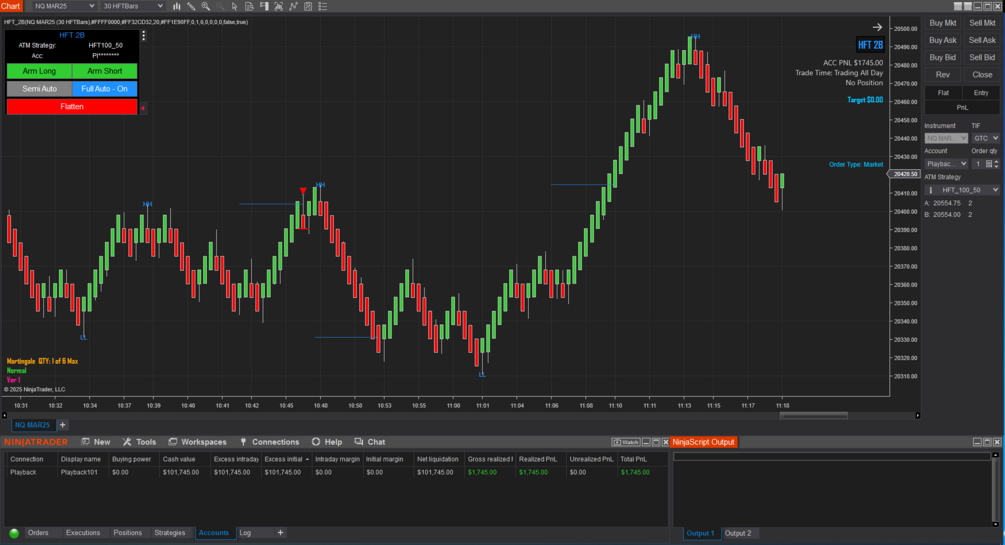Select the cursor pointer tool icon

[x=235, y=6]
